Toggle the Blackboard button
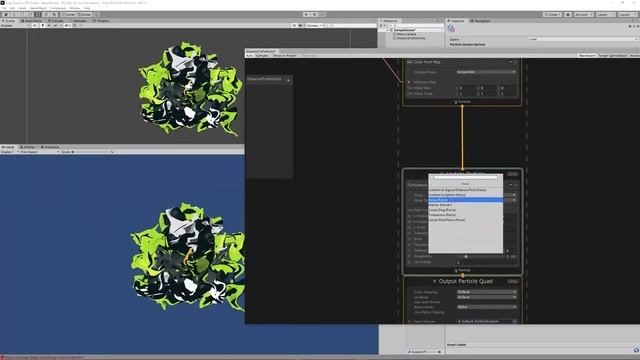 [587, 56]
